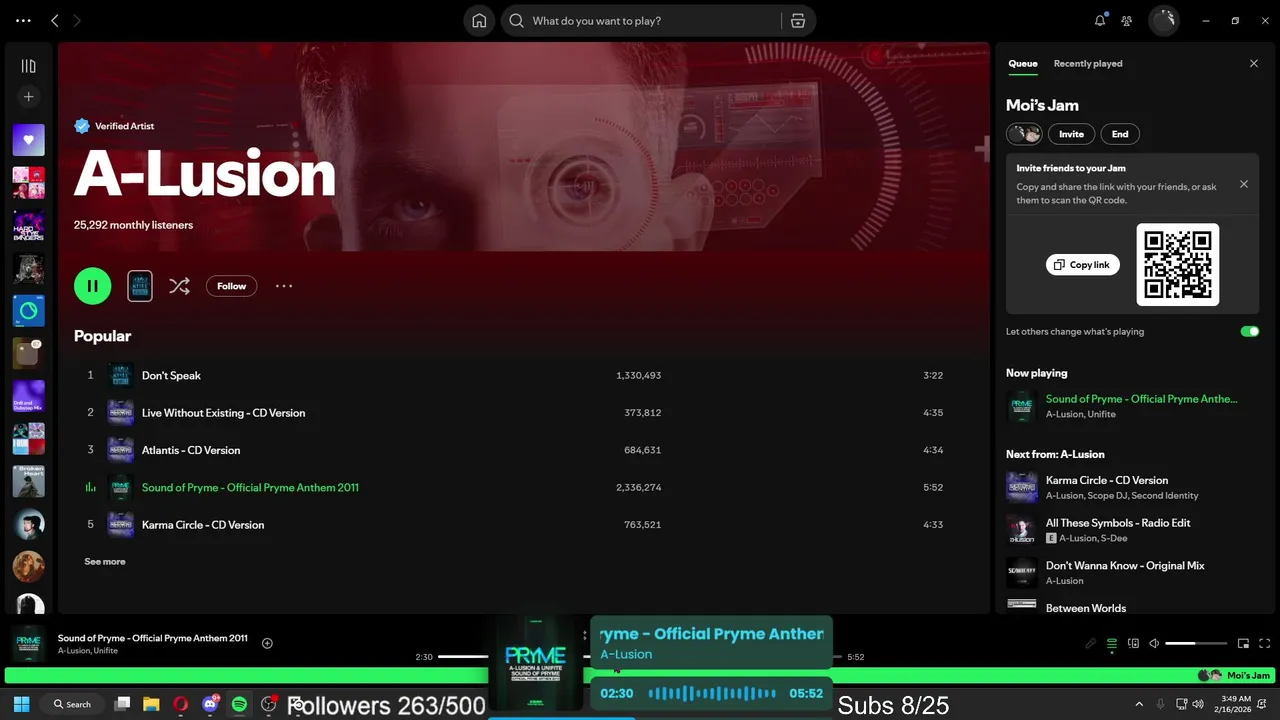Image resolution: width=1280 pixels, height=720 pixels.
Task: Expand popular tracks with See more
Action: (105, 562)
